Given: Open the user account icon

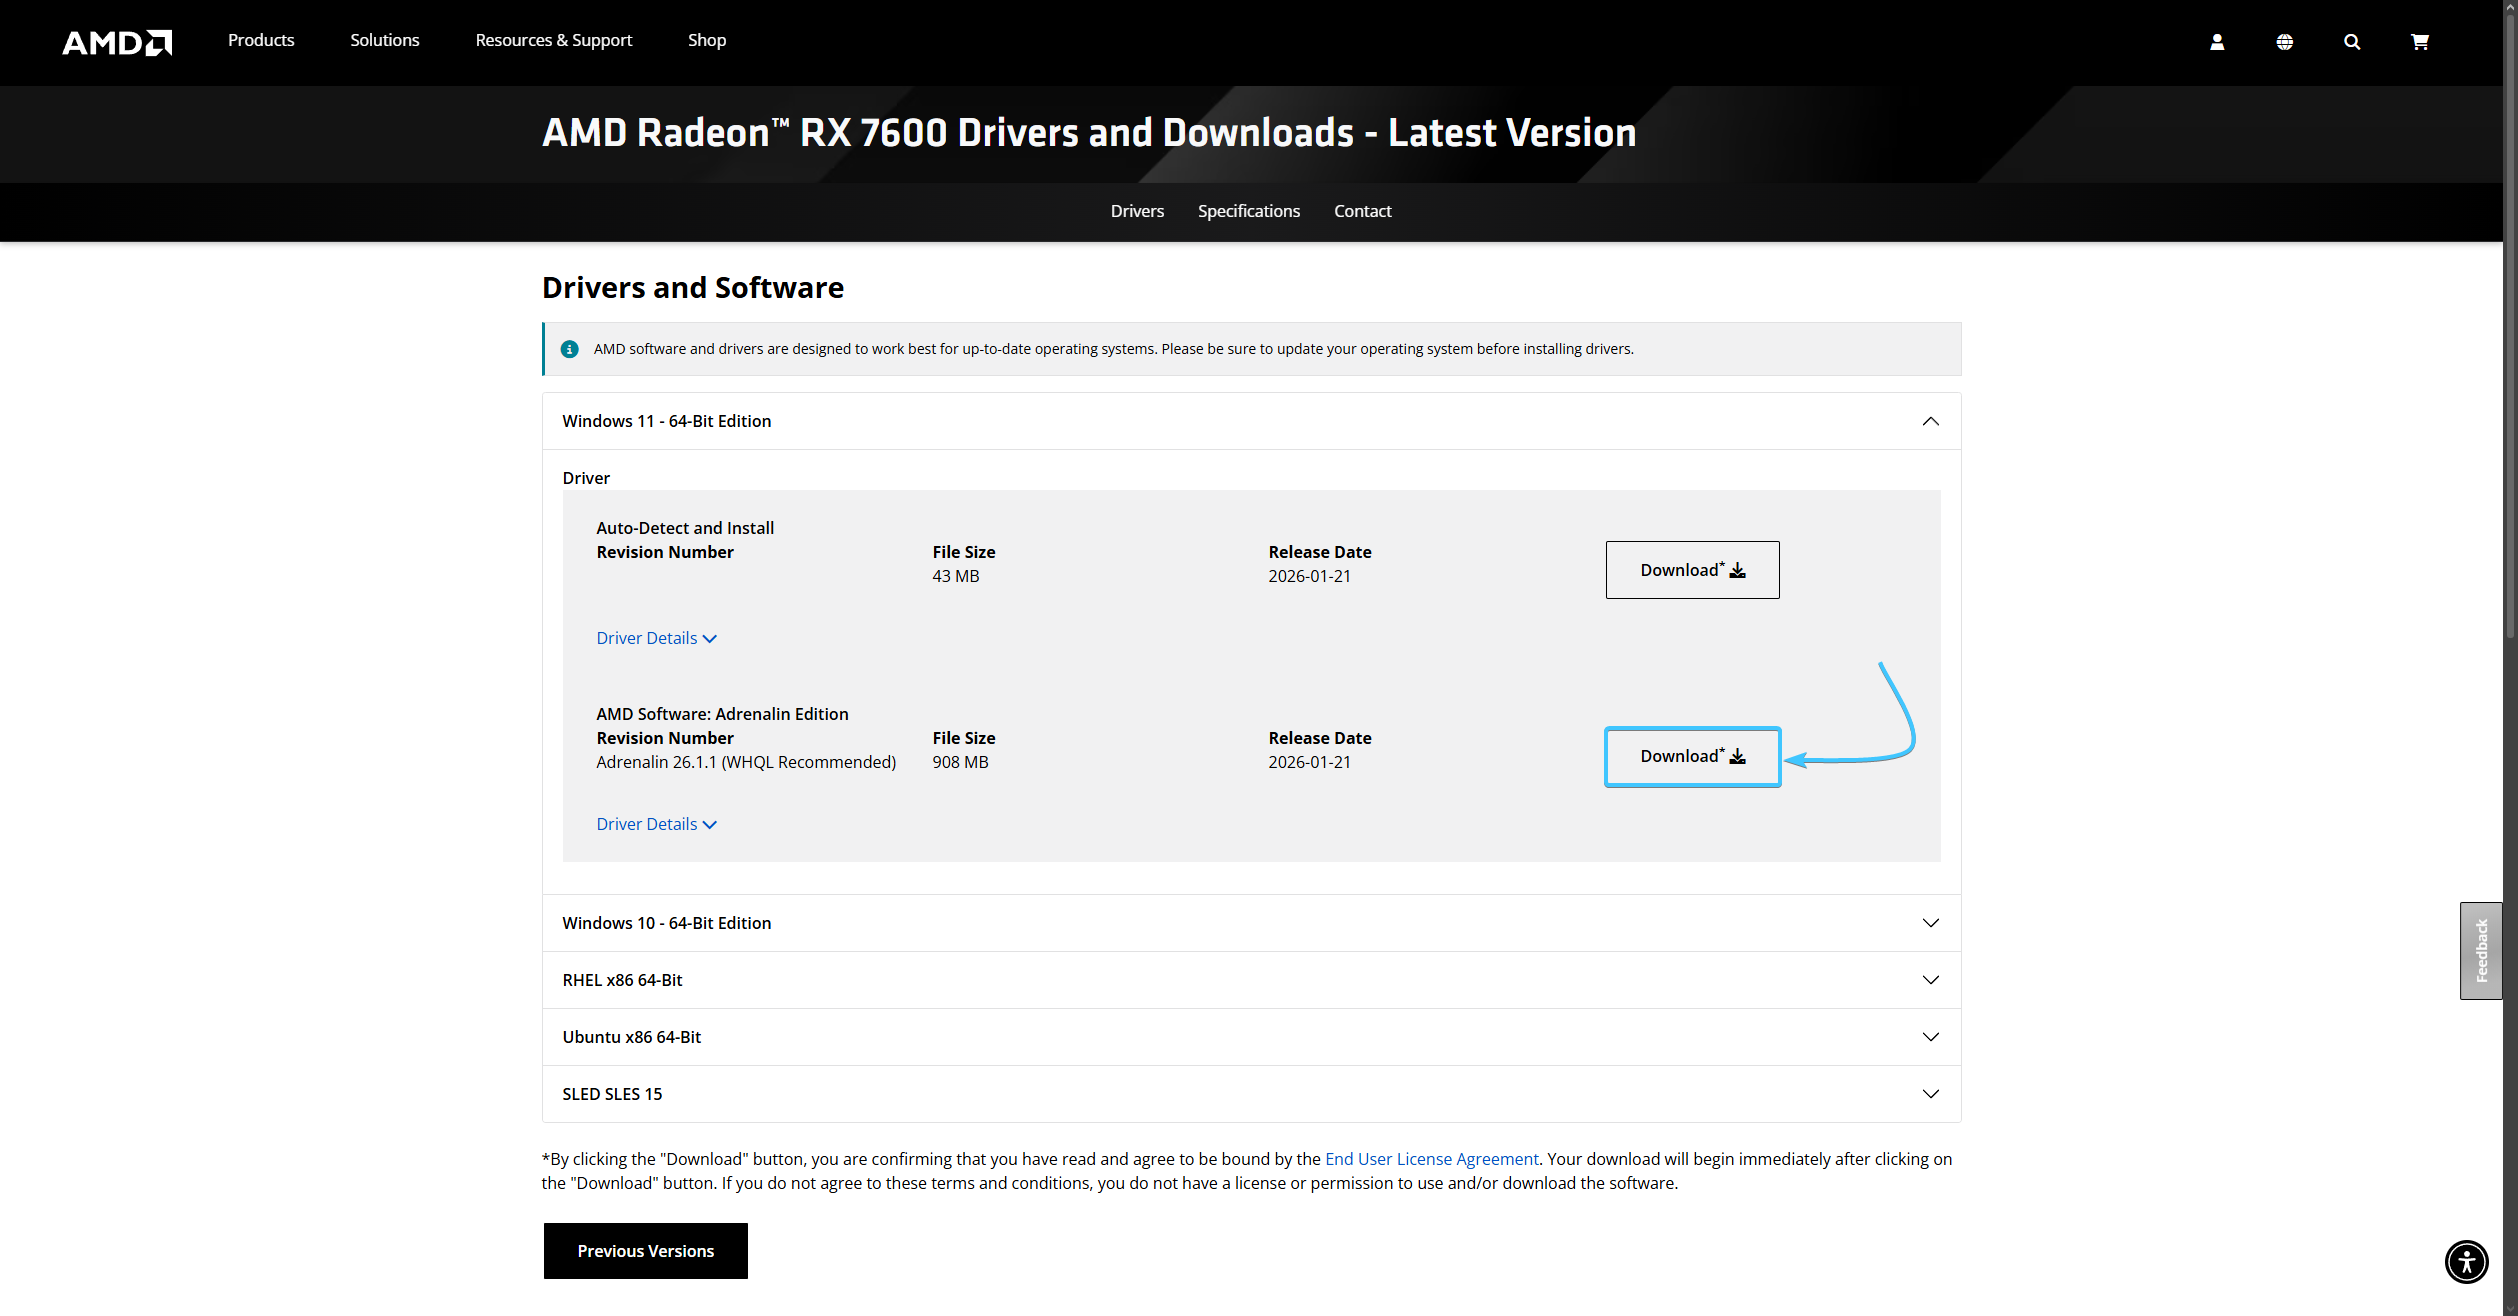Looking at the screenshot, I should pyautogui.click(x=2216, y=42).
